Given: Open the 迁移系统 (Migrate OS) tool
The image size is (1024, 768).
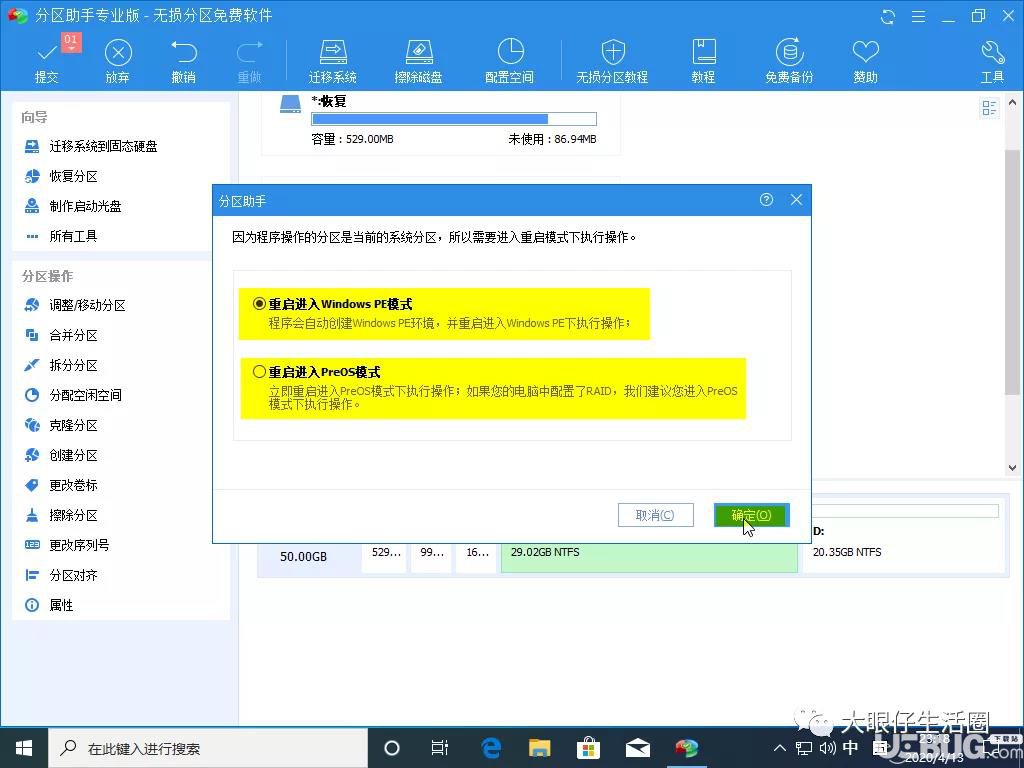Looking at the screenshot, I should coord(333,57).
